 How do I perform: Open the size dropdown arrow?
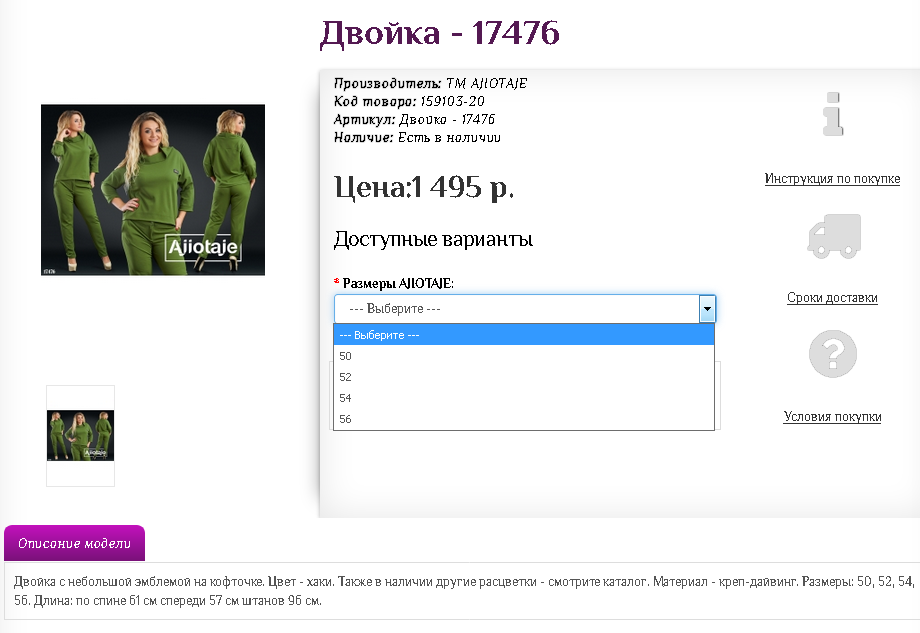pyautogui.click(x=707, y=308)
